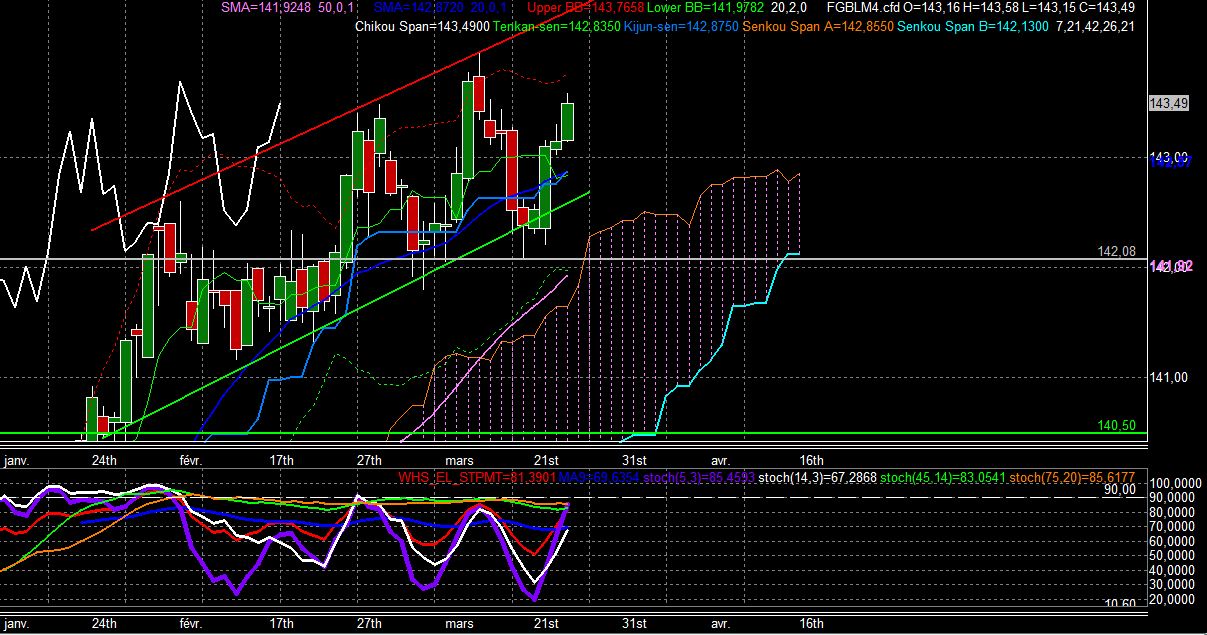Click the 142,08 horizontal line label

pos(1115,252)
